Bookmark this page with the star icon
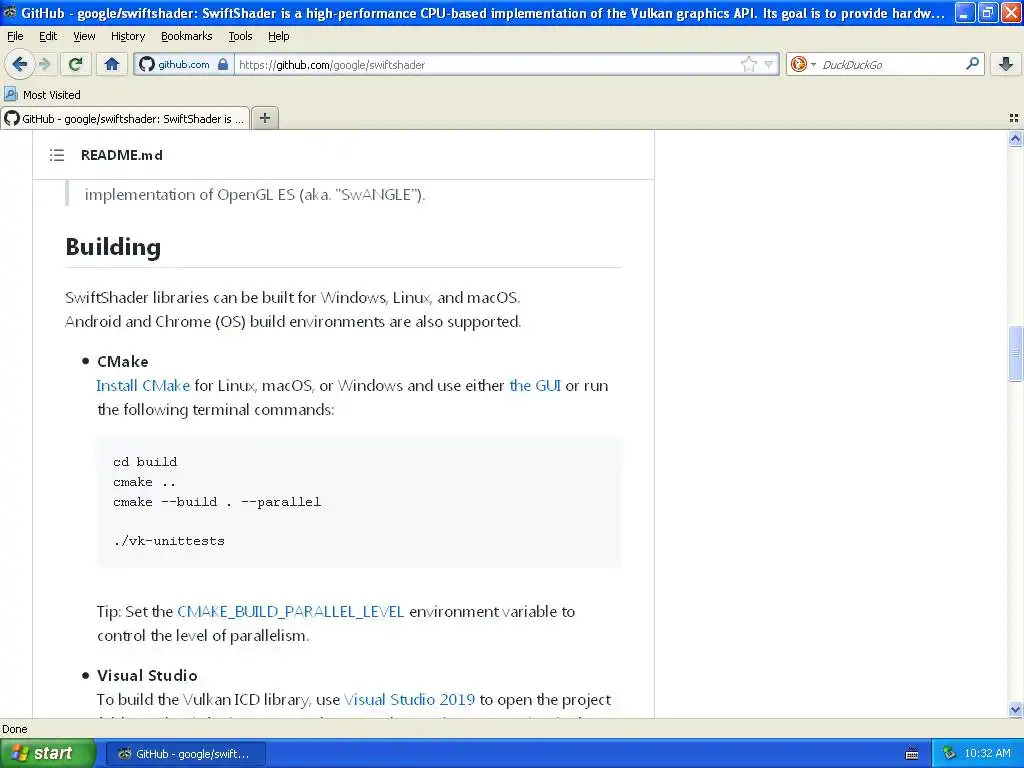The height and width of the screenshot is (768, 1024). [x=748, y=64]
